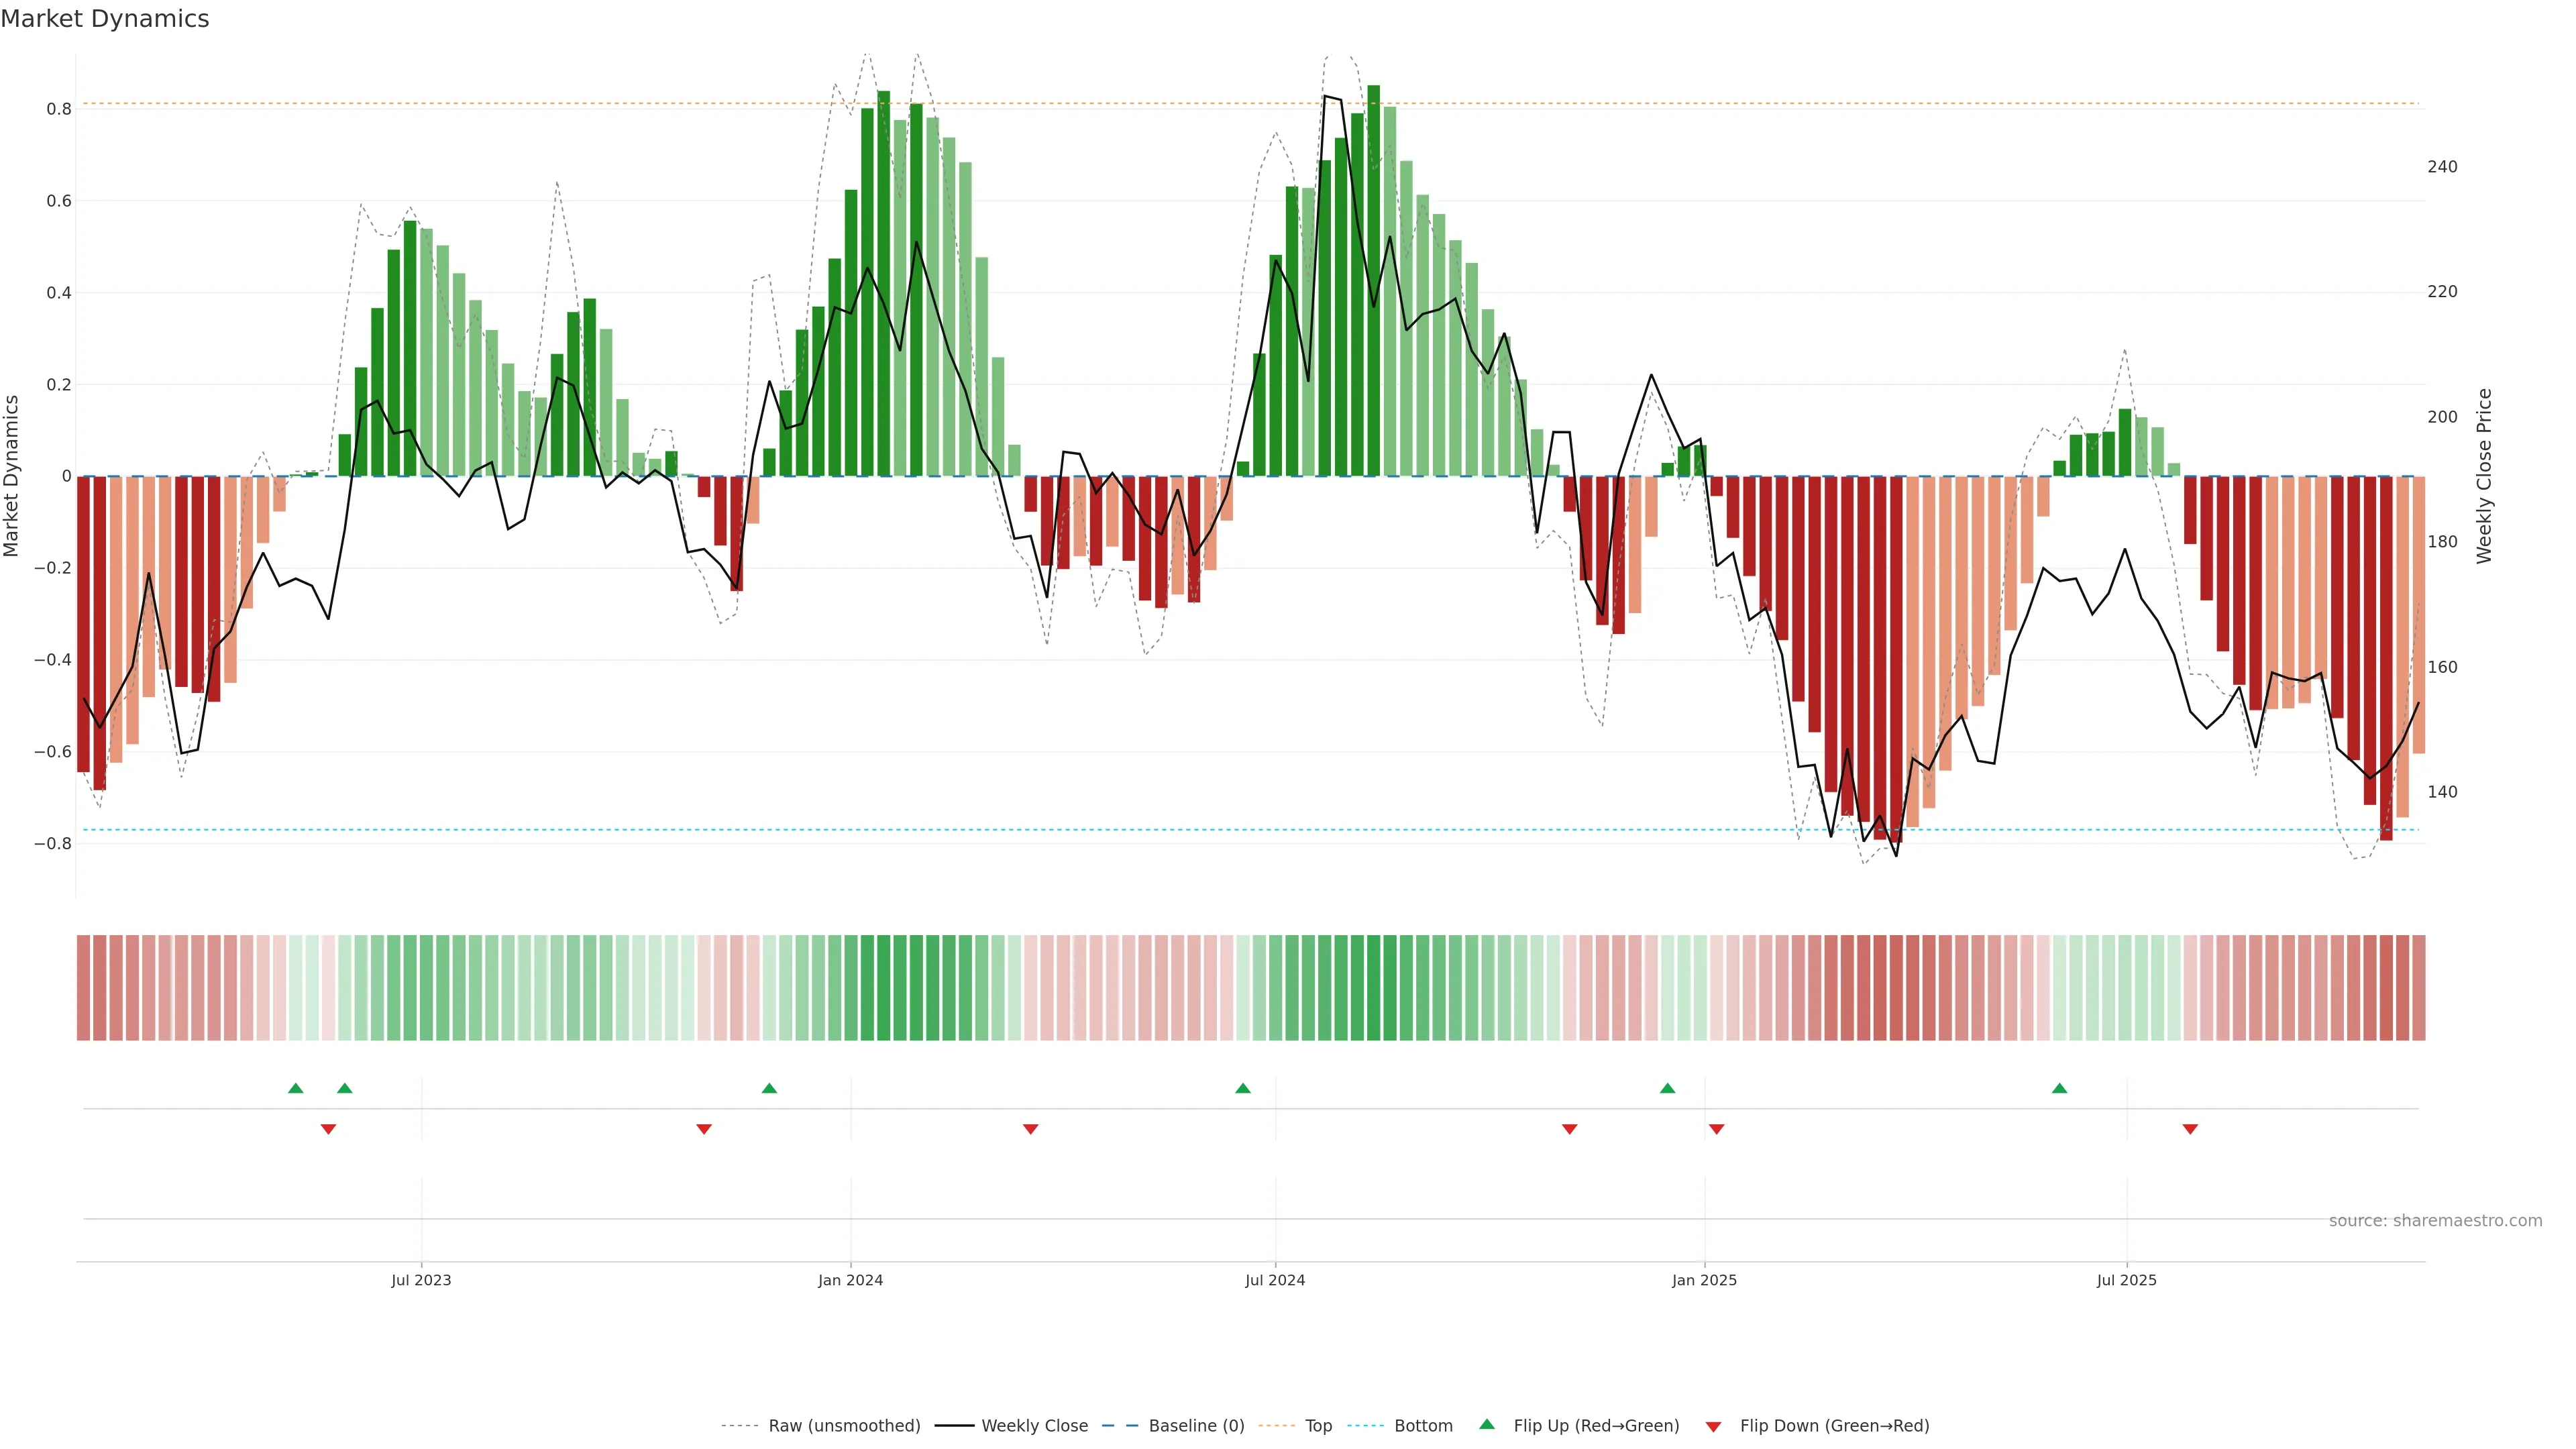Toggle the Weekly Close legend series

pyautogui.click(x=1034, y=1426)
